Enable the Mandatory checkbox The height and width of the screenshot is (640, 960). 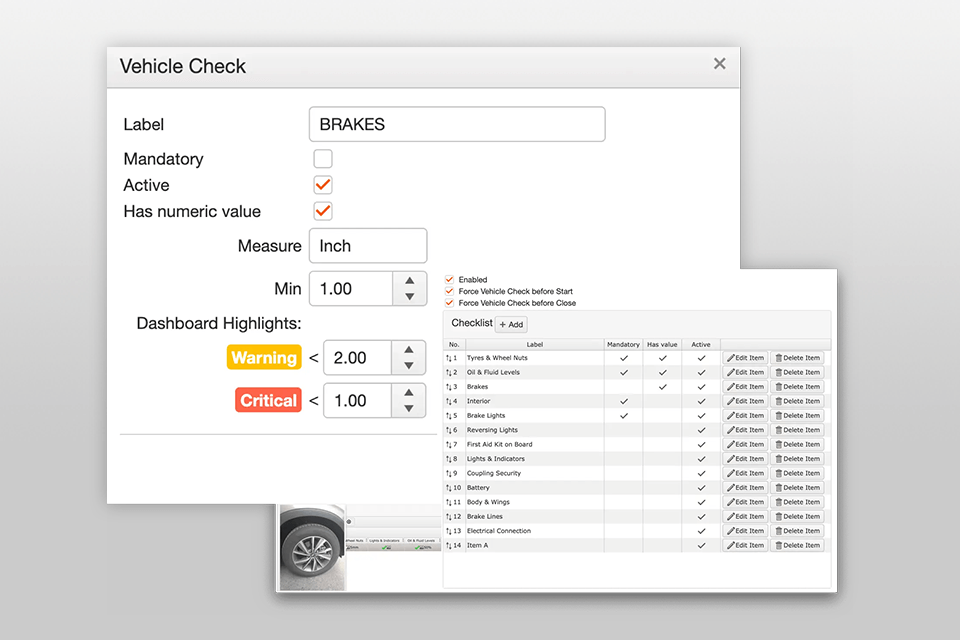(x=323, y=159)
